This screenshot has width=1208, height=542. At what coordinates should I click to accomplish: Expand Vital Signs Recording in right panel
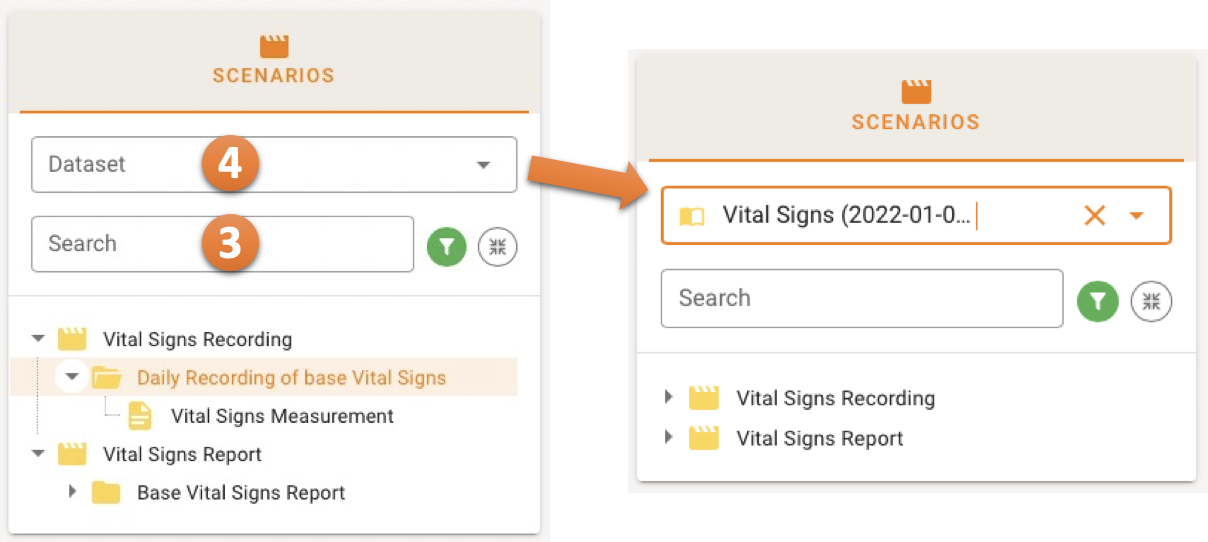(669, 398)
